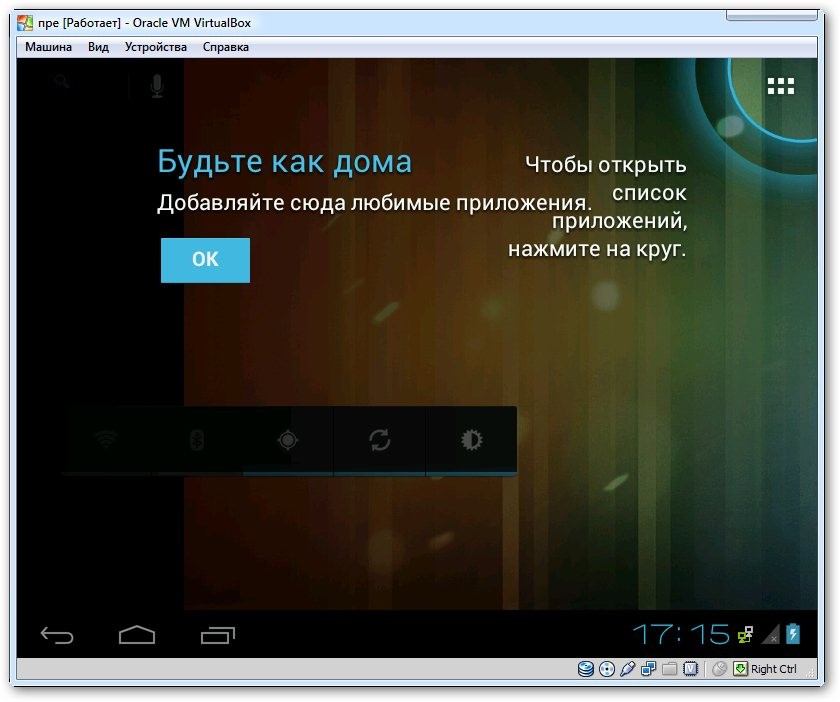Open the Машина menu

click(x=48, y=47)
